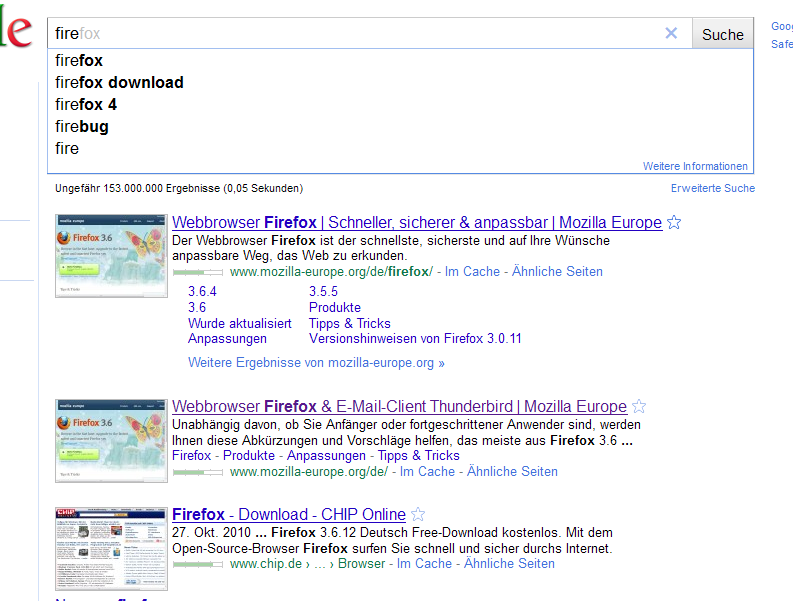Star the 'E-Mail-Client Thunderbird' result

pyautogui.click(x=639, y=407)
